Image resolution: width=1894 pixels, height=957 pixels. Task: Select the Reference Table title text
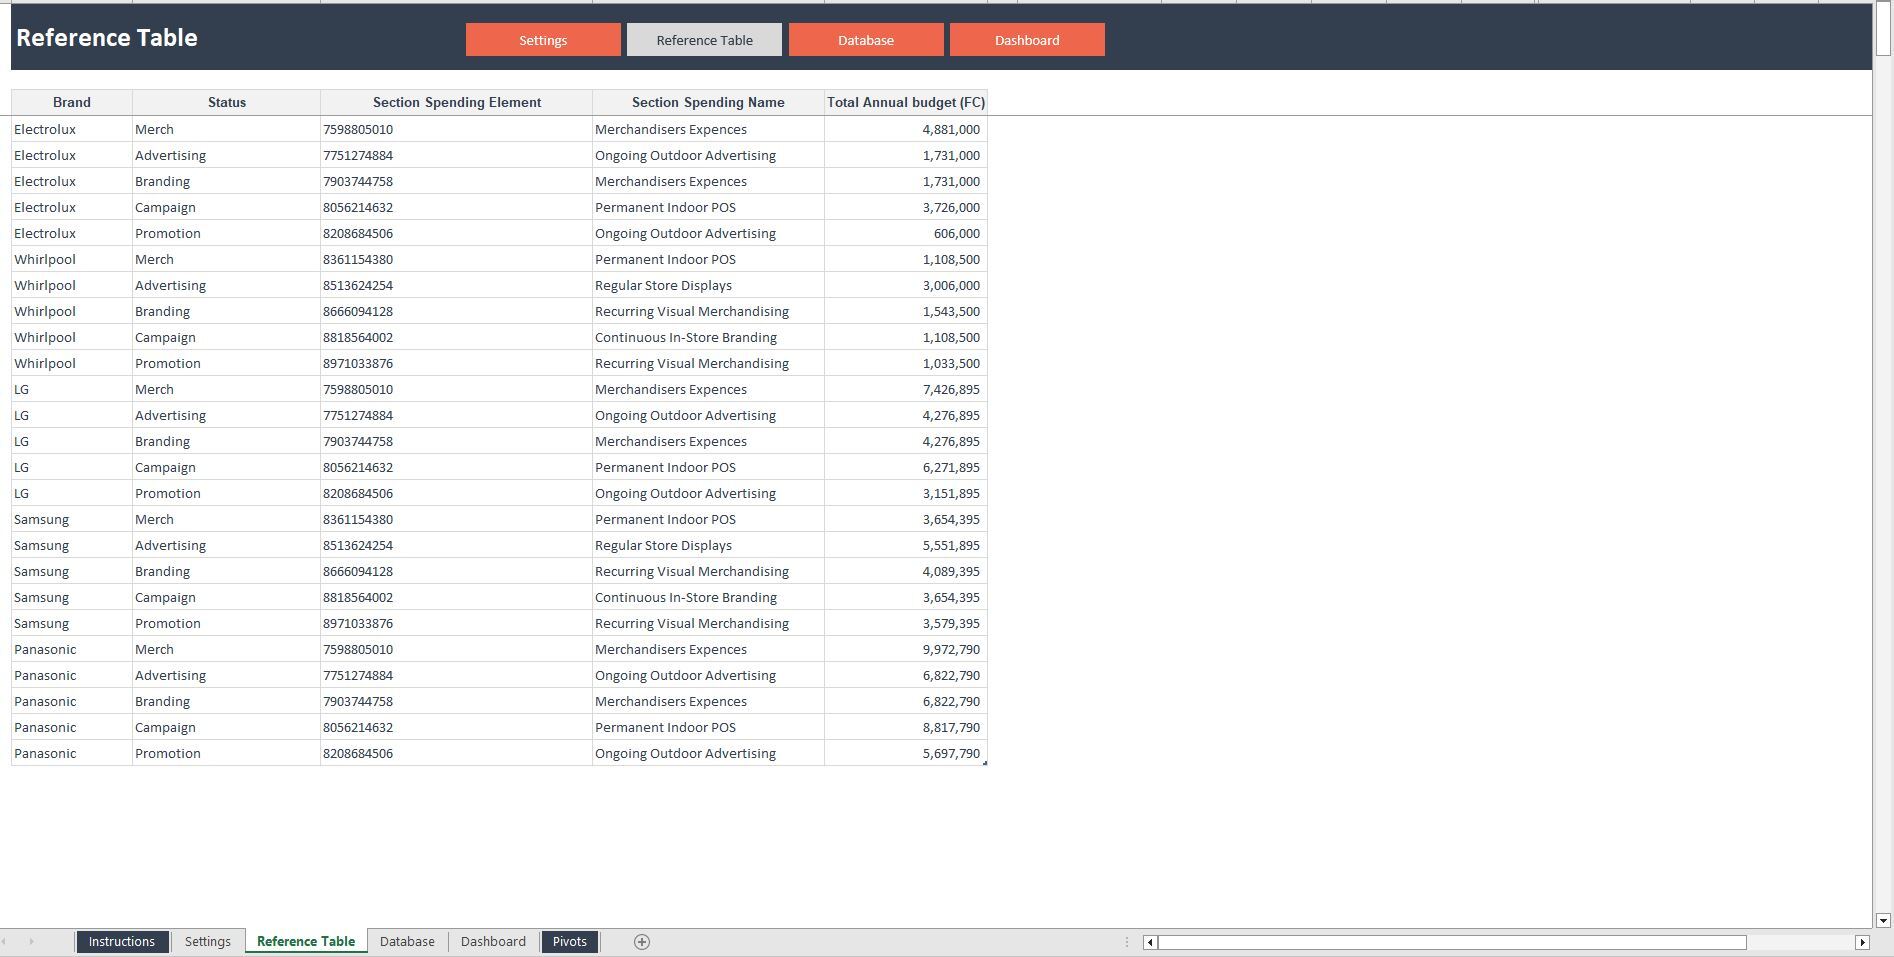107,38
